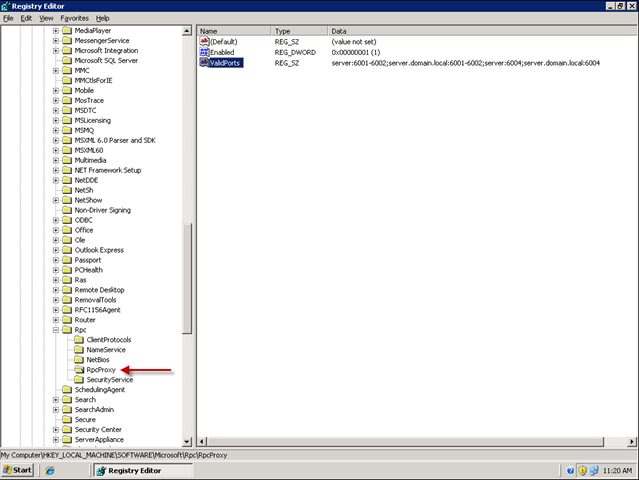Viewport: 639px width, 480px height.
Task: Click the security shield tray icon
Action: pyautogui.click(x=582, y=471)
